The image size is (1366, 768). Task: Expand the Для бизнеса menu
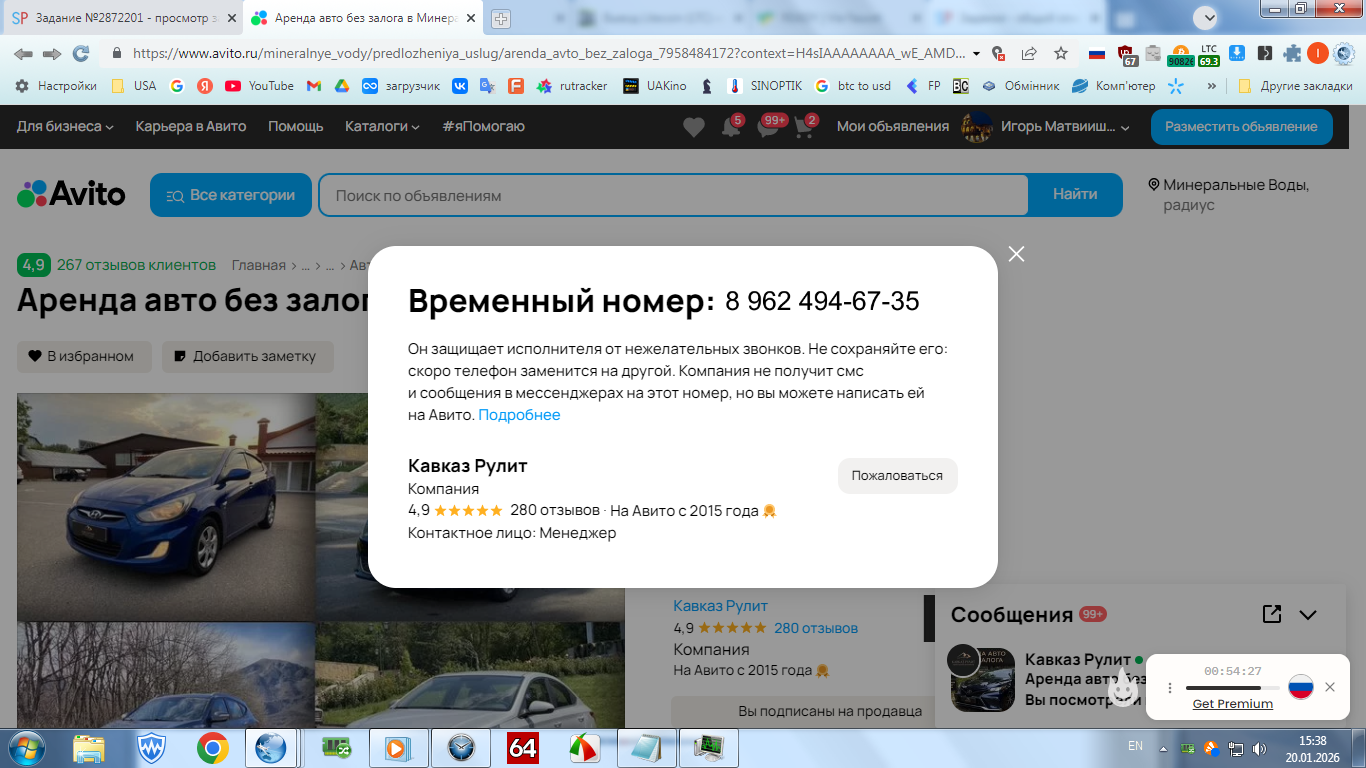click(x=65, y=127)
